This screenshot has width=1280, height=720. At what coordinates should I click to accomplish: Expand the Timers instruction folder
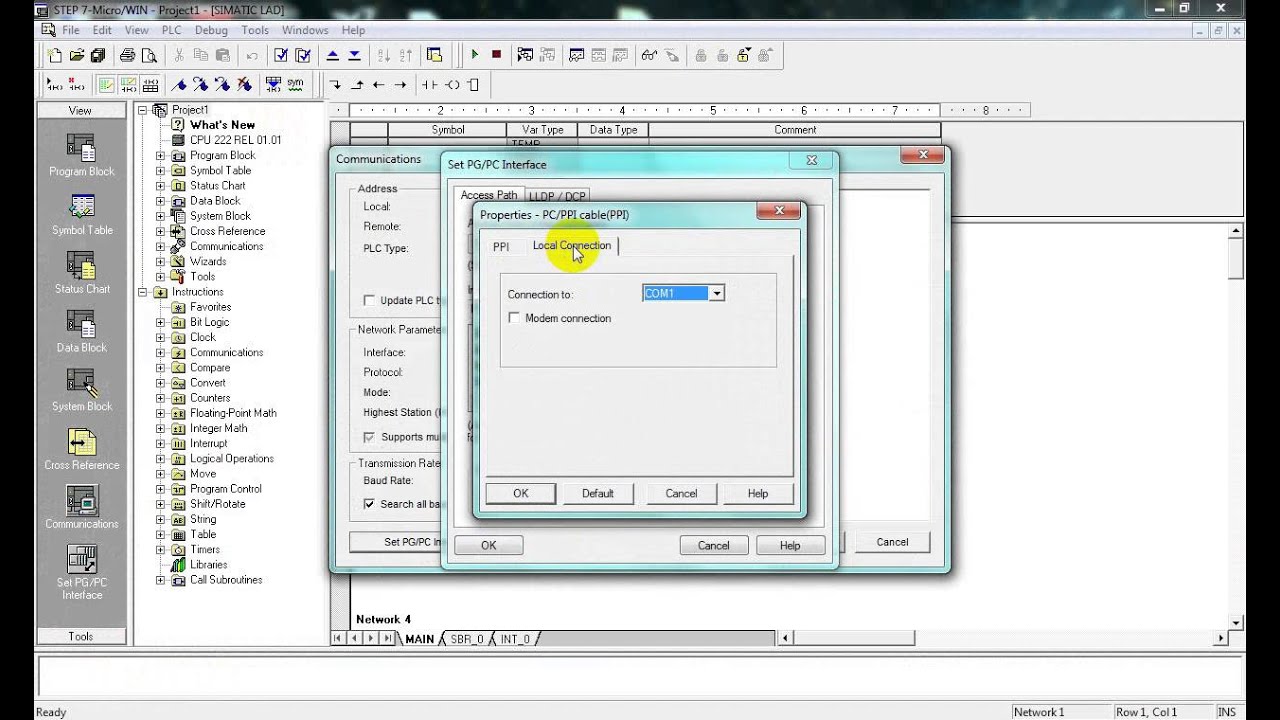[160, 550]
